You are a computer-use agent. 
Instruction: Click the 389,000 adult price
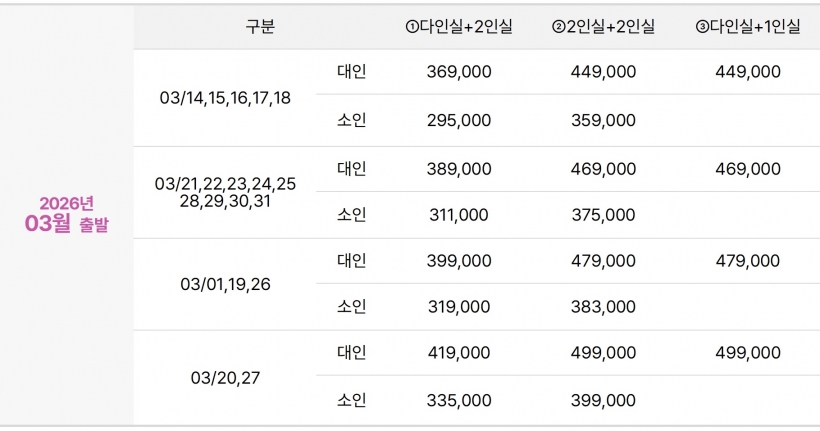click(x=458, y=170)
